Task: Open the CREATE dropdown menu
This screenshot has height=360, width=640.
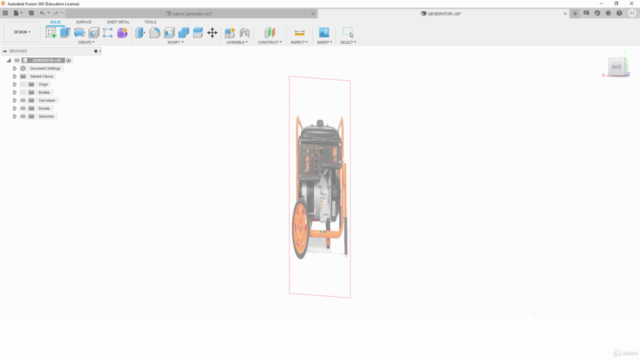Action: click(86, 42)
